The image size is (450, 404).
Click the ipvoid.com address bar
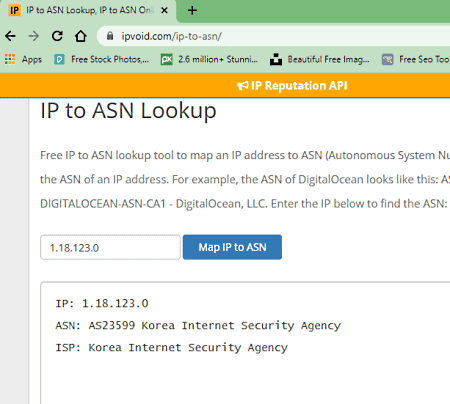(x=273, y=36)
